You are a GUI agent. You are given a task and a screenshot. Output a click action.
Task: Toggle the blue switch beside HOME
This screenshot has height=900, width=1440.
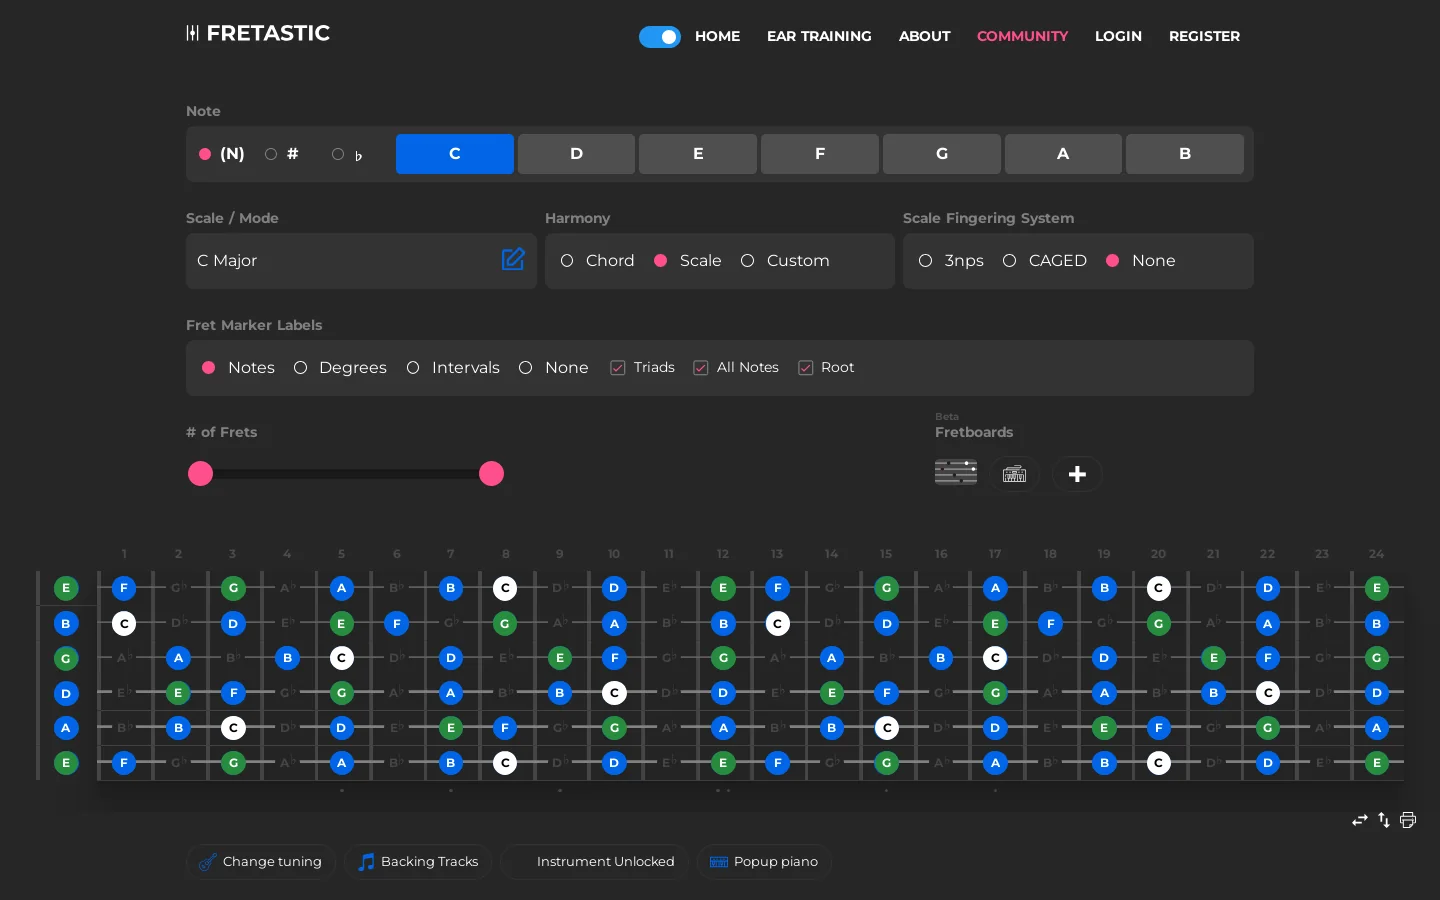click(660, 37)
